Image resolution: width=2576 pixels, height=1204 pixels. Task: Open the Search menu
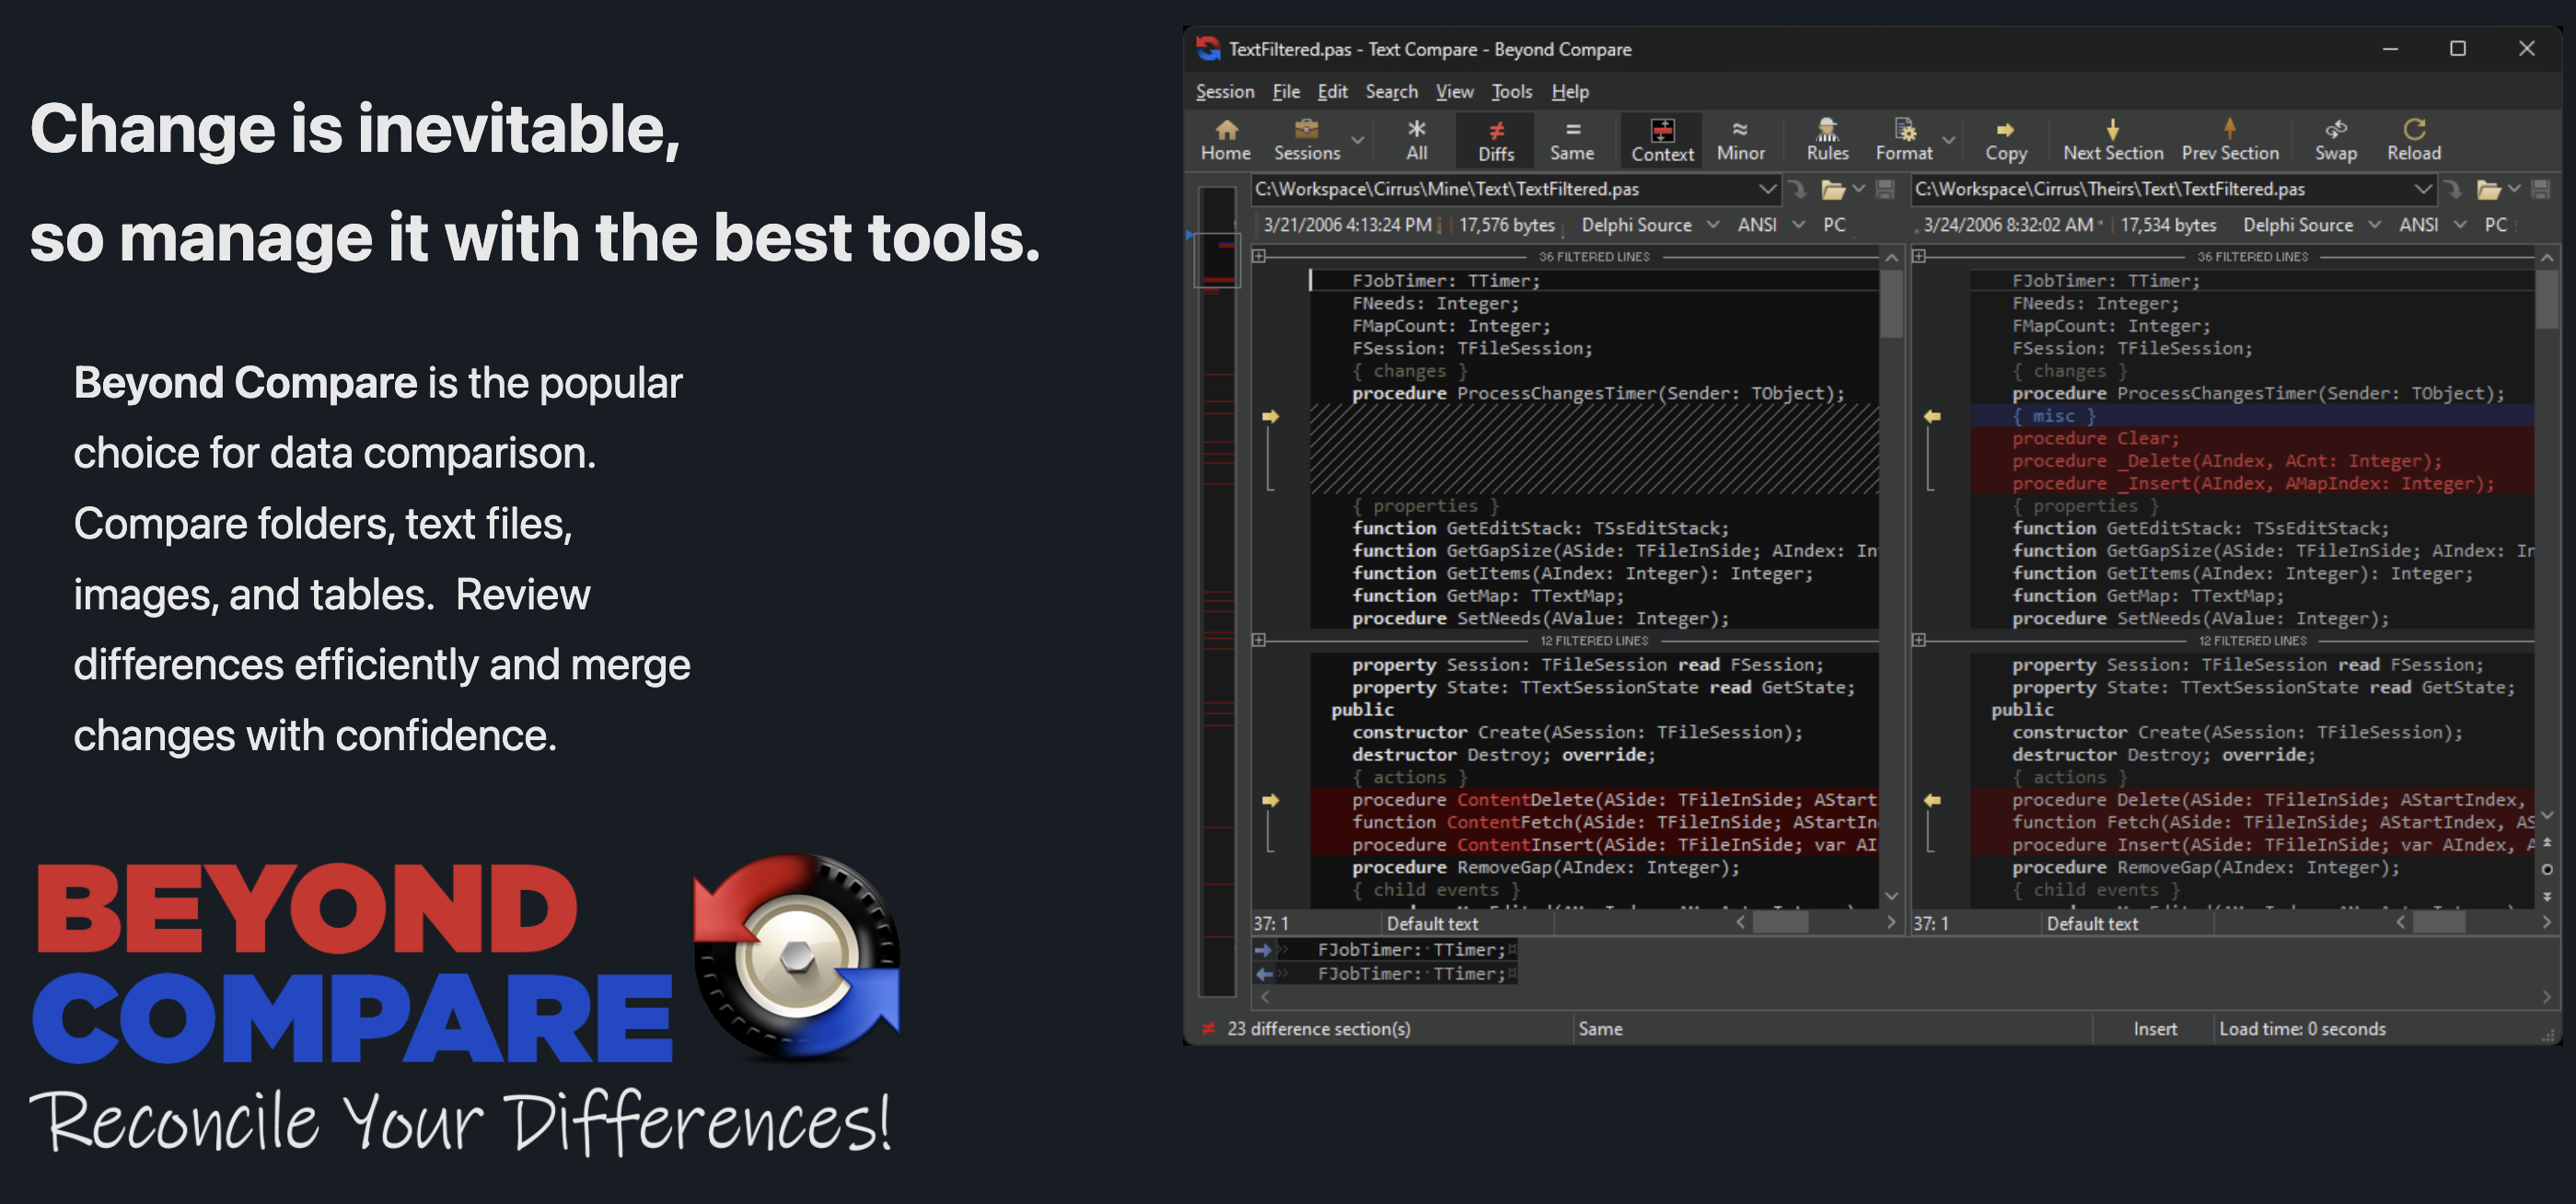(1391, 92)
